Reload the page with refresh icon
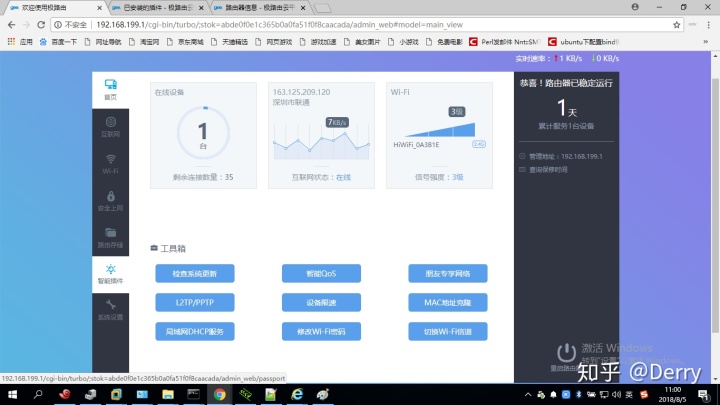This screenshot has height=405, width=720. click(x=41, y=25)
